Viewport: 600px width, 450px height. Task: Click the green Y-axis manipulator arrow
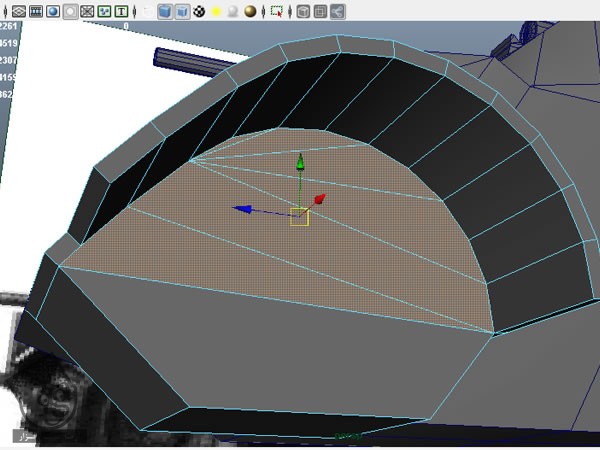tap(298, 161)
